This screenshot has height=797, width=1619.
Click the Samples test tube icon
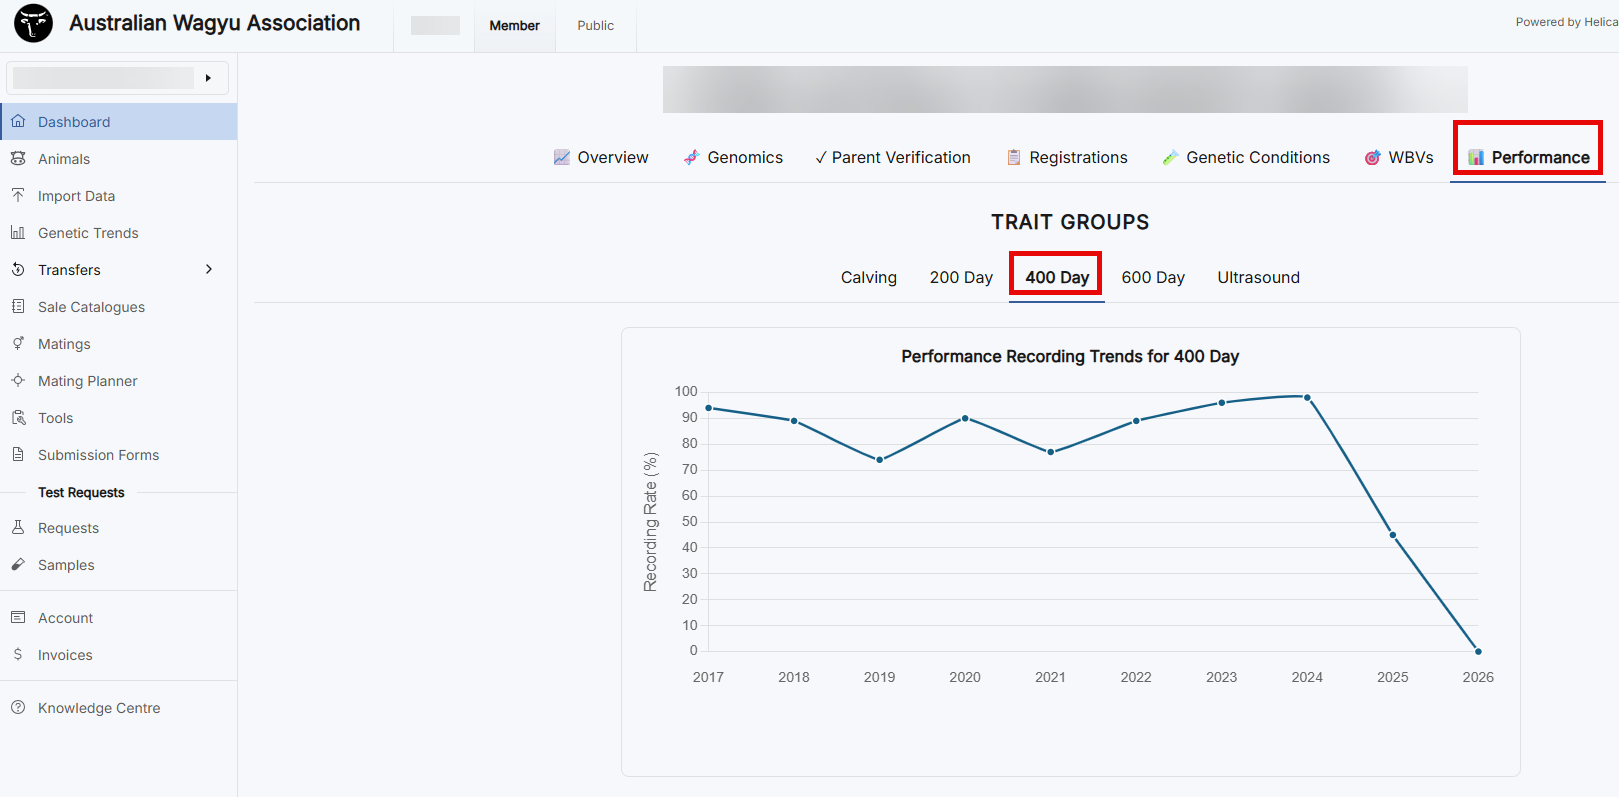pyautogui.click(x=18, y=564)
